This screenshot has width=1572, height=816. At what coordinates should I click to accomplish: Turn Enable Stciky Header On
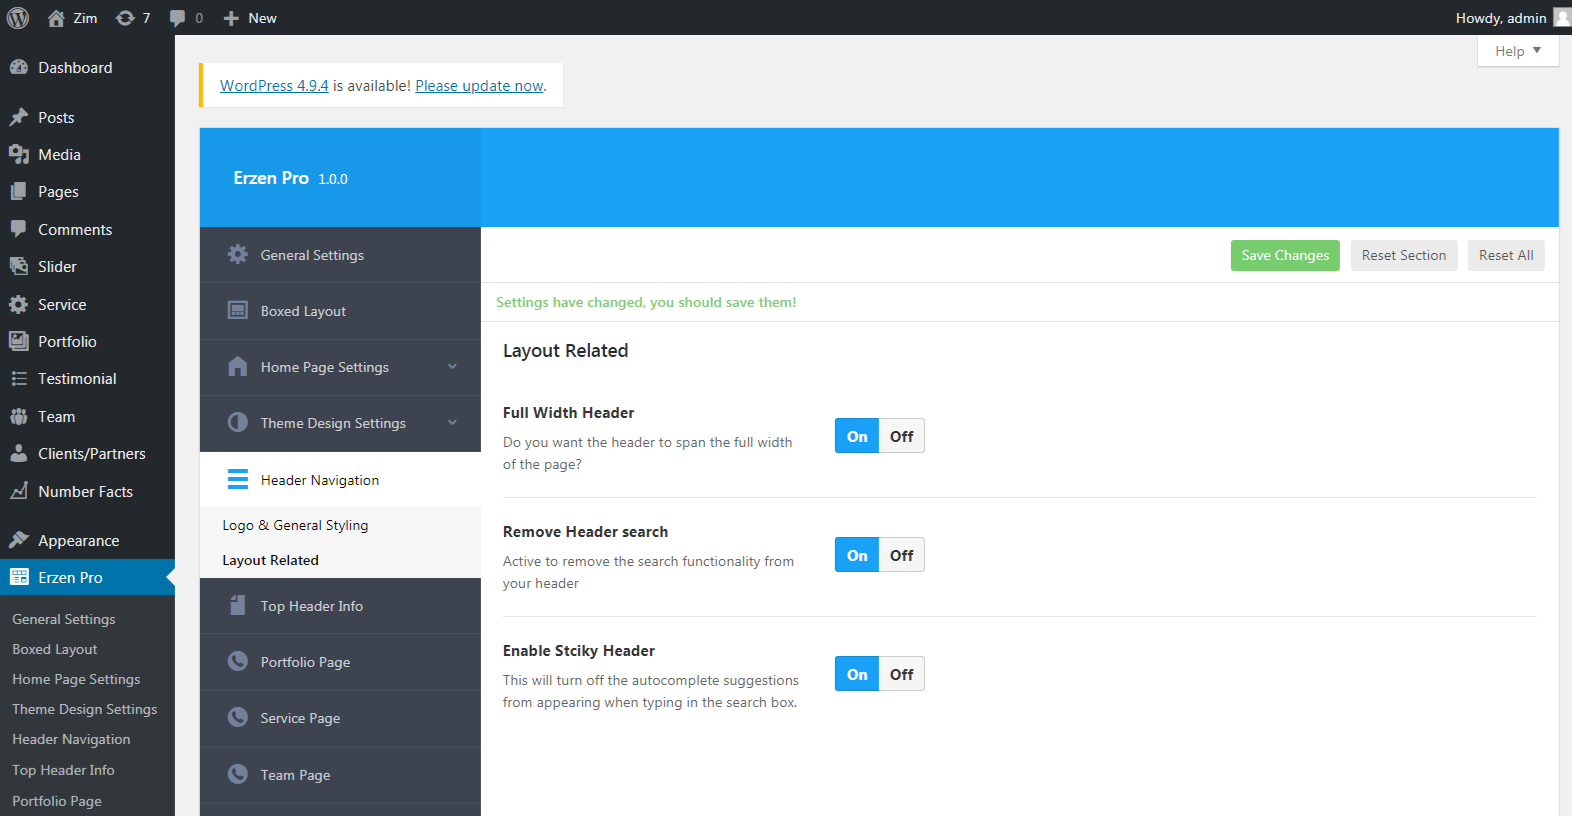(x=857, y=674)
